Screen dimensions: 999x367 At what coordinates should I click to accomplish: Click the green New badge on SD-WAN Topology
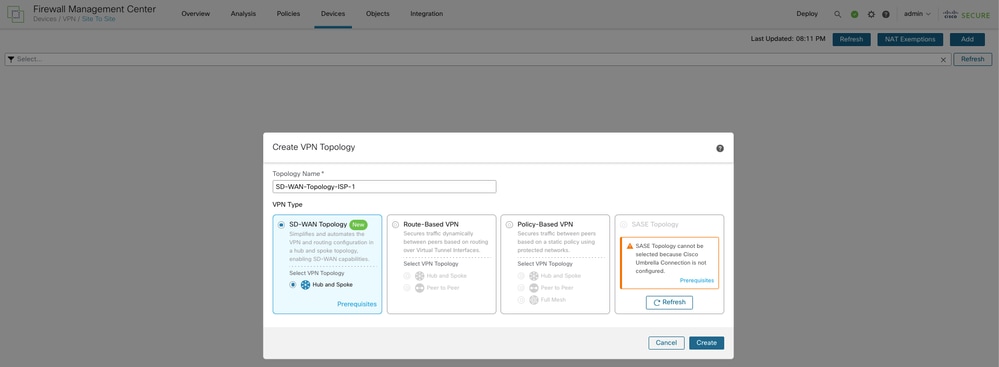click(359, 224)
